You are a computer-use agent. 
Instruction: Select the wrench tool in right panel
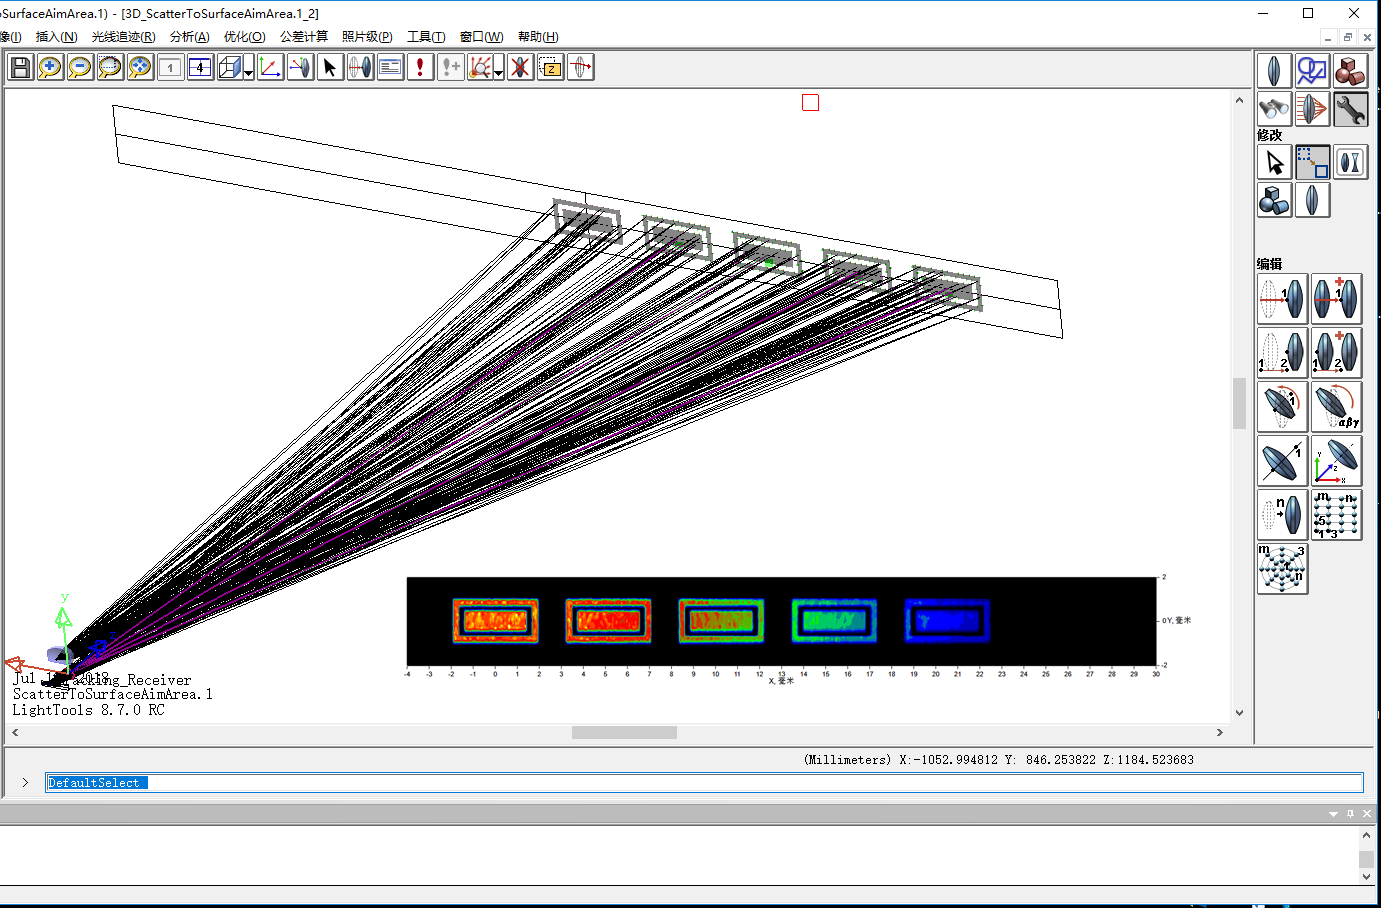1351,110
